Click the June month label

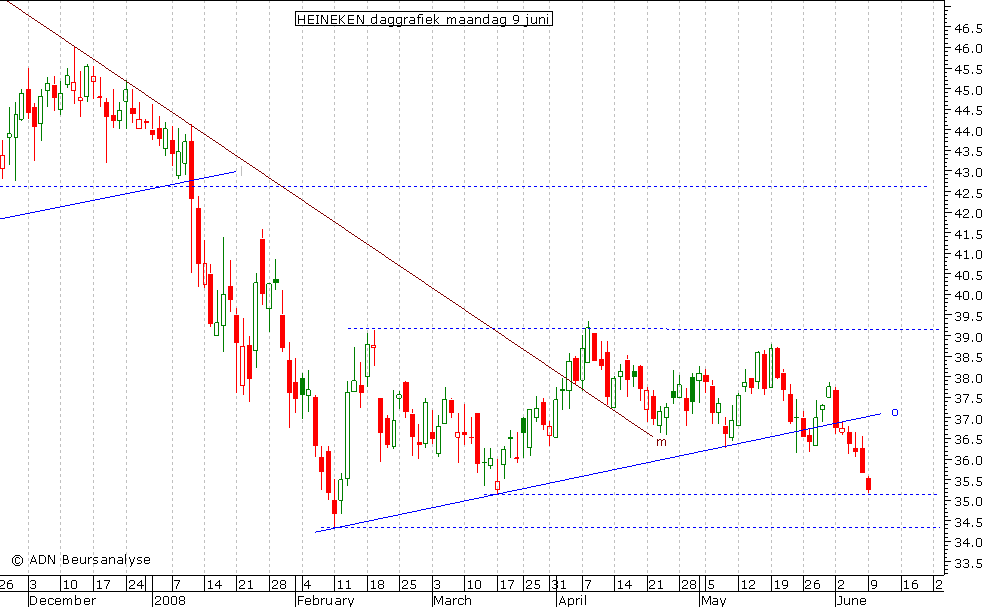[852, 600]
